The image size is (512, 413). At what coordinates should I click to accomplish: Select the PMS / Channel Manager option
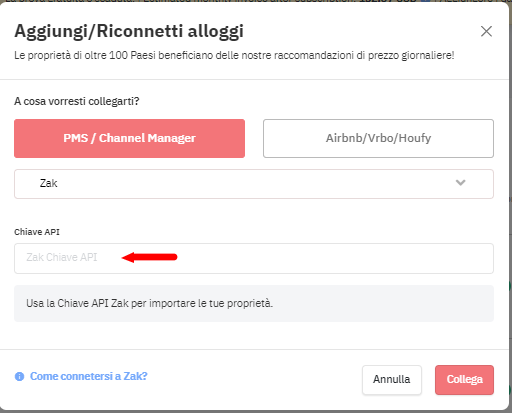point(129,138)
